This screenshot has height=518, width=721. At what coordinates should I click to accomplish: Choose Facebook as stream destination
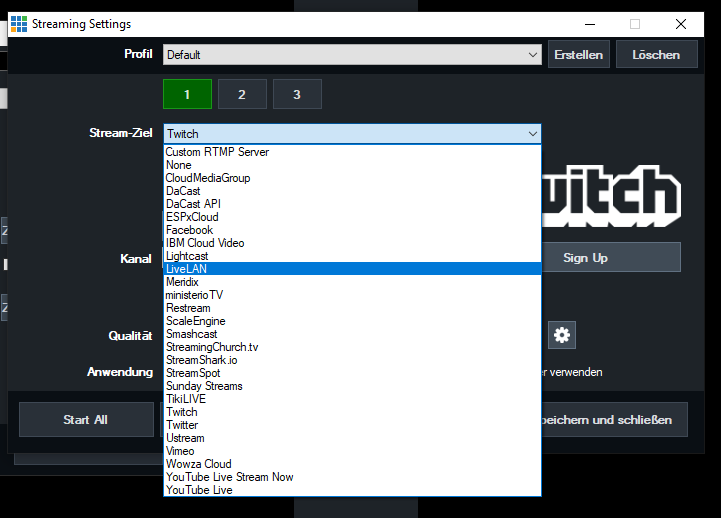(x=189, y=230)
